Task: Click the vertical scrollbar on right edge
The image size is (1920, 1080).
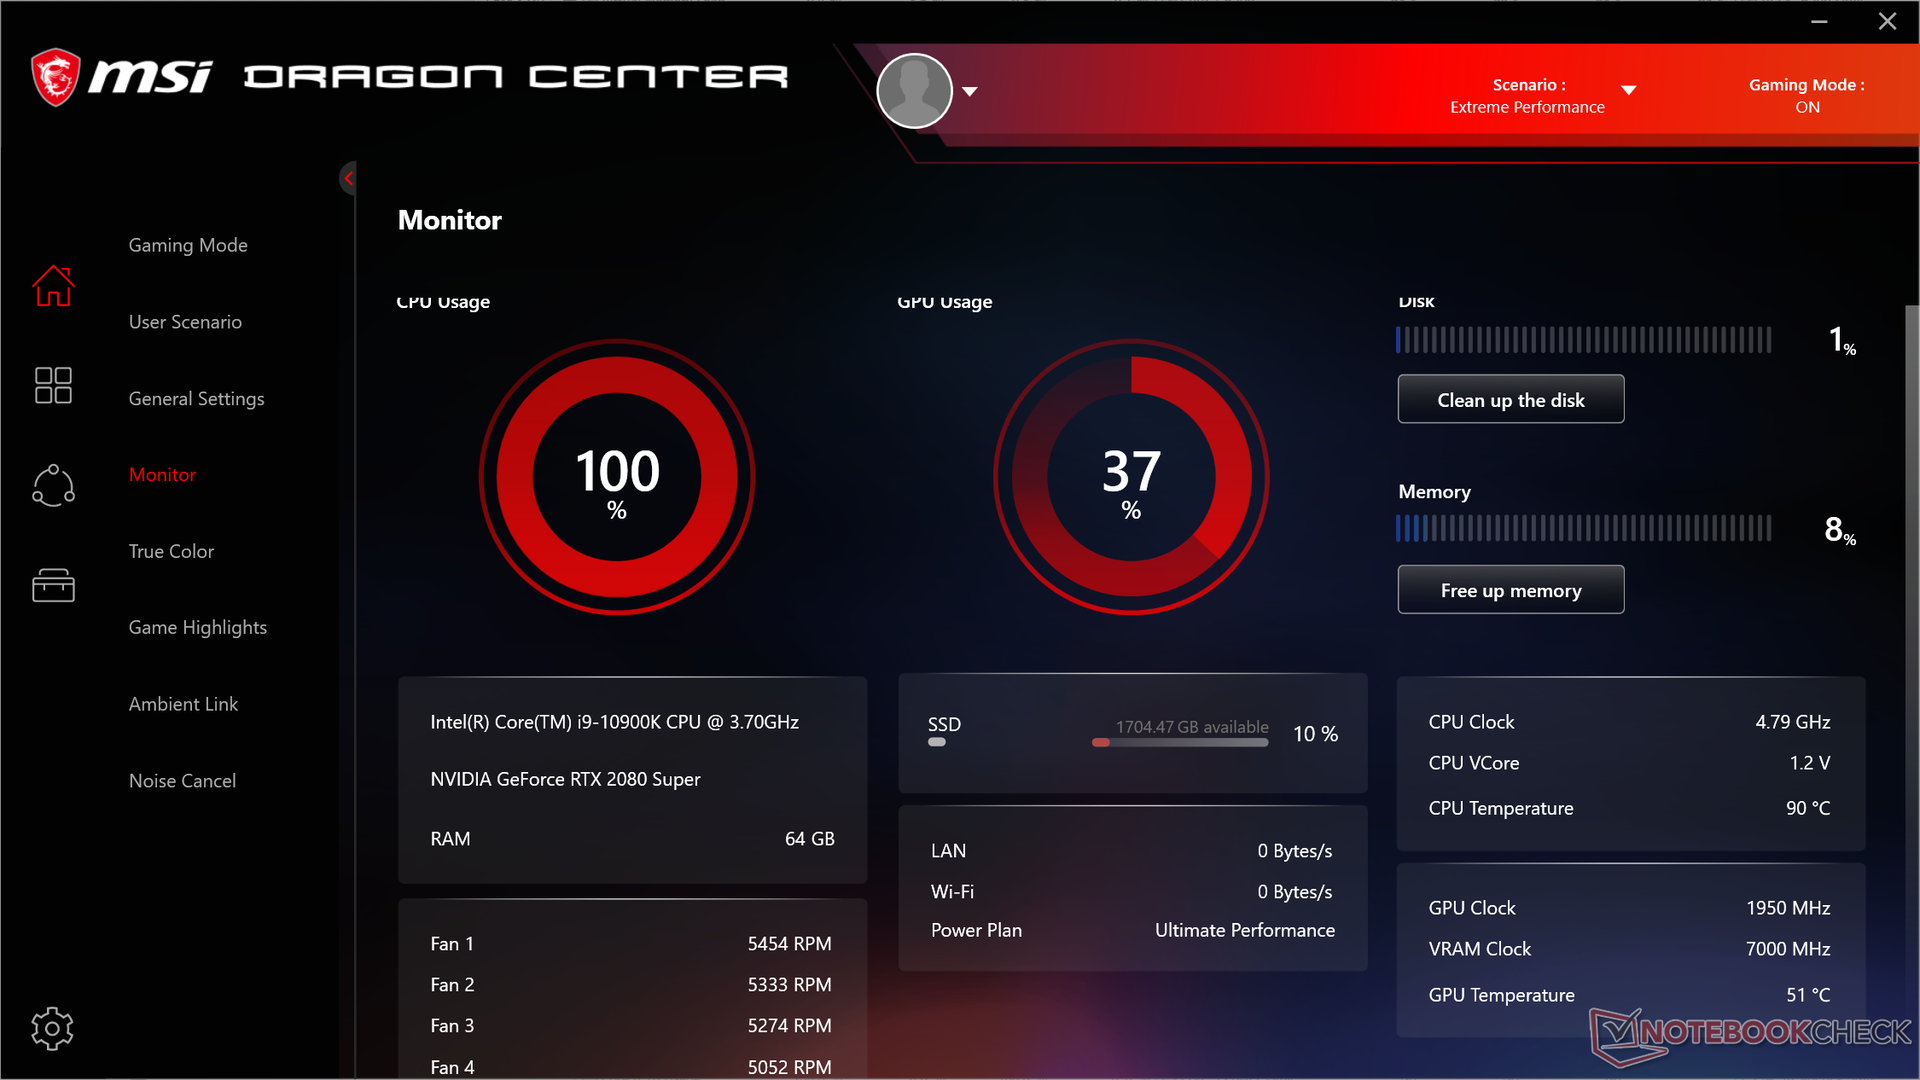Action: point(1911,650)
